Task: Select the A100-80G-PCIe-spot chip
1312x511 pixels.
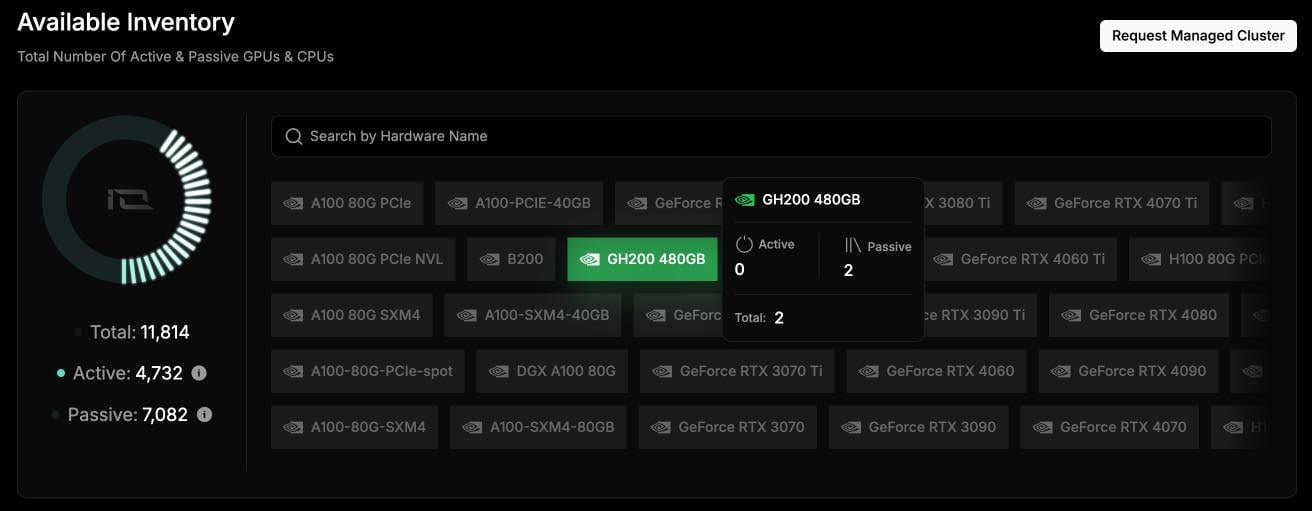Action: coord(368,371)
